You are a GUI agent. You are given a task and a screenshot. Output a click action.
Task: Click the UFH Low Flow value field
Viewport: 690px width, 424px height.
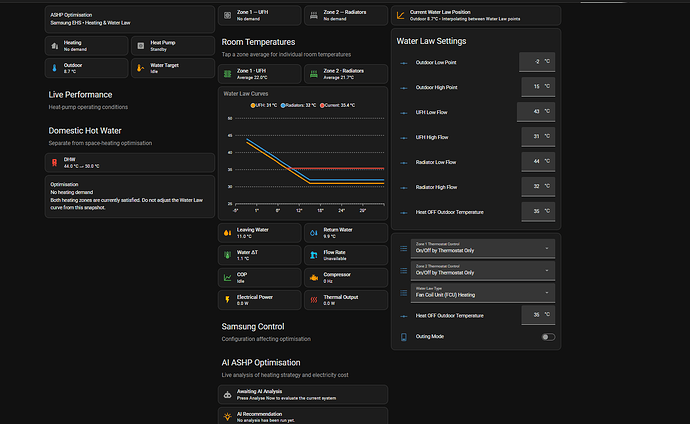pos(536,112)
